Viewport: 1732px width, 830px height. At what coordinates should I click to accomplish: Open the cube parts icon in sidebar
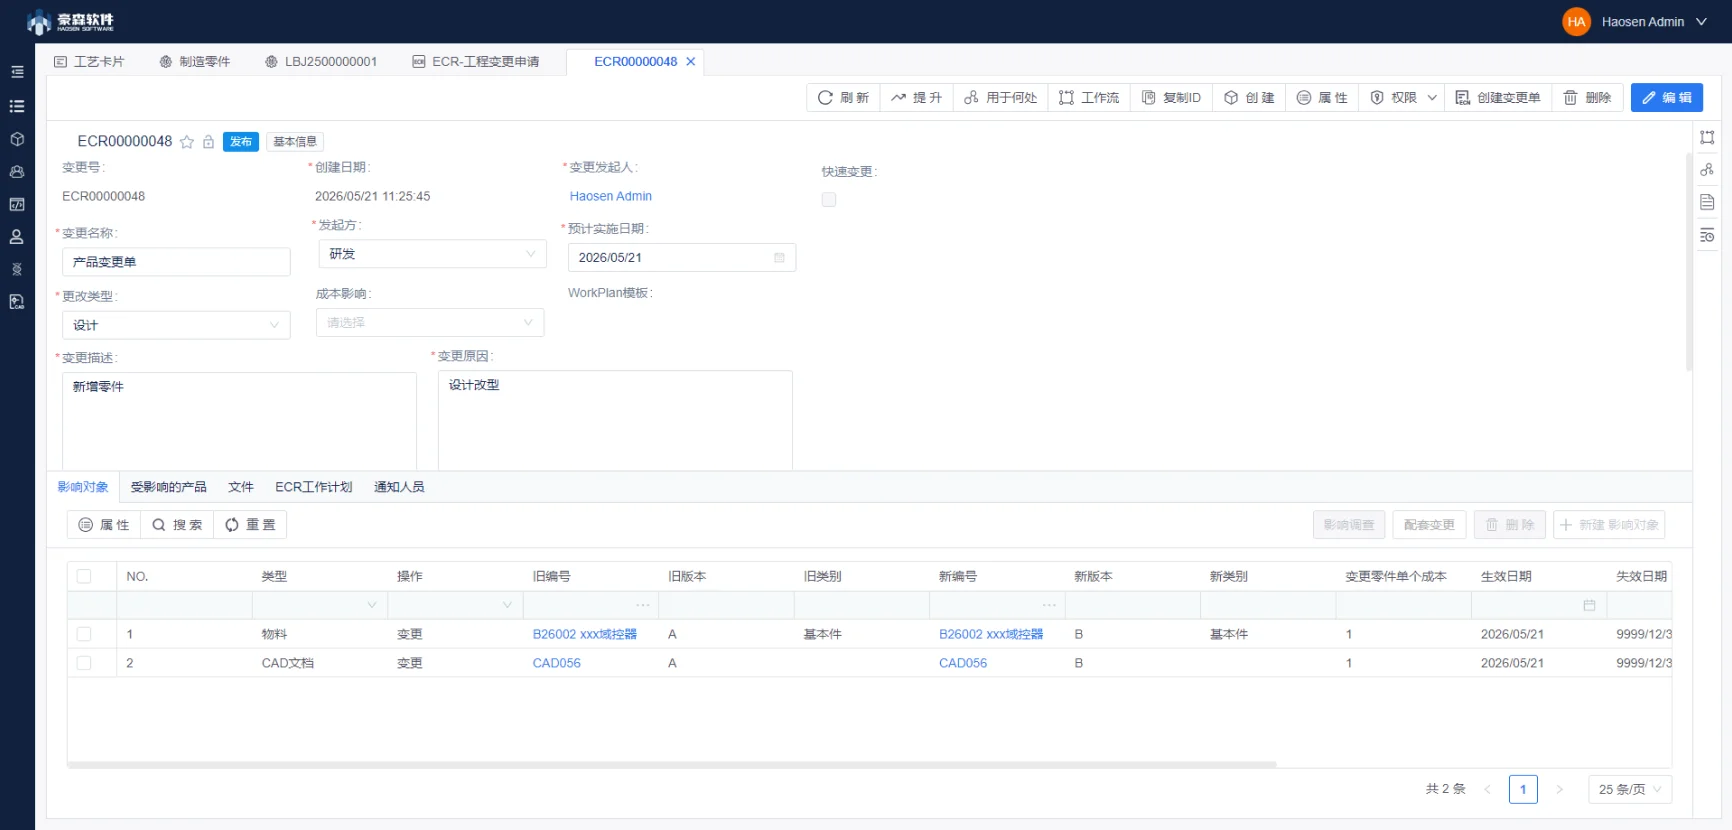17,139
